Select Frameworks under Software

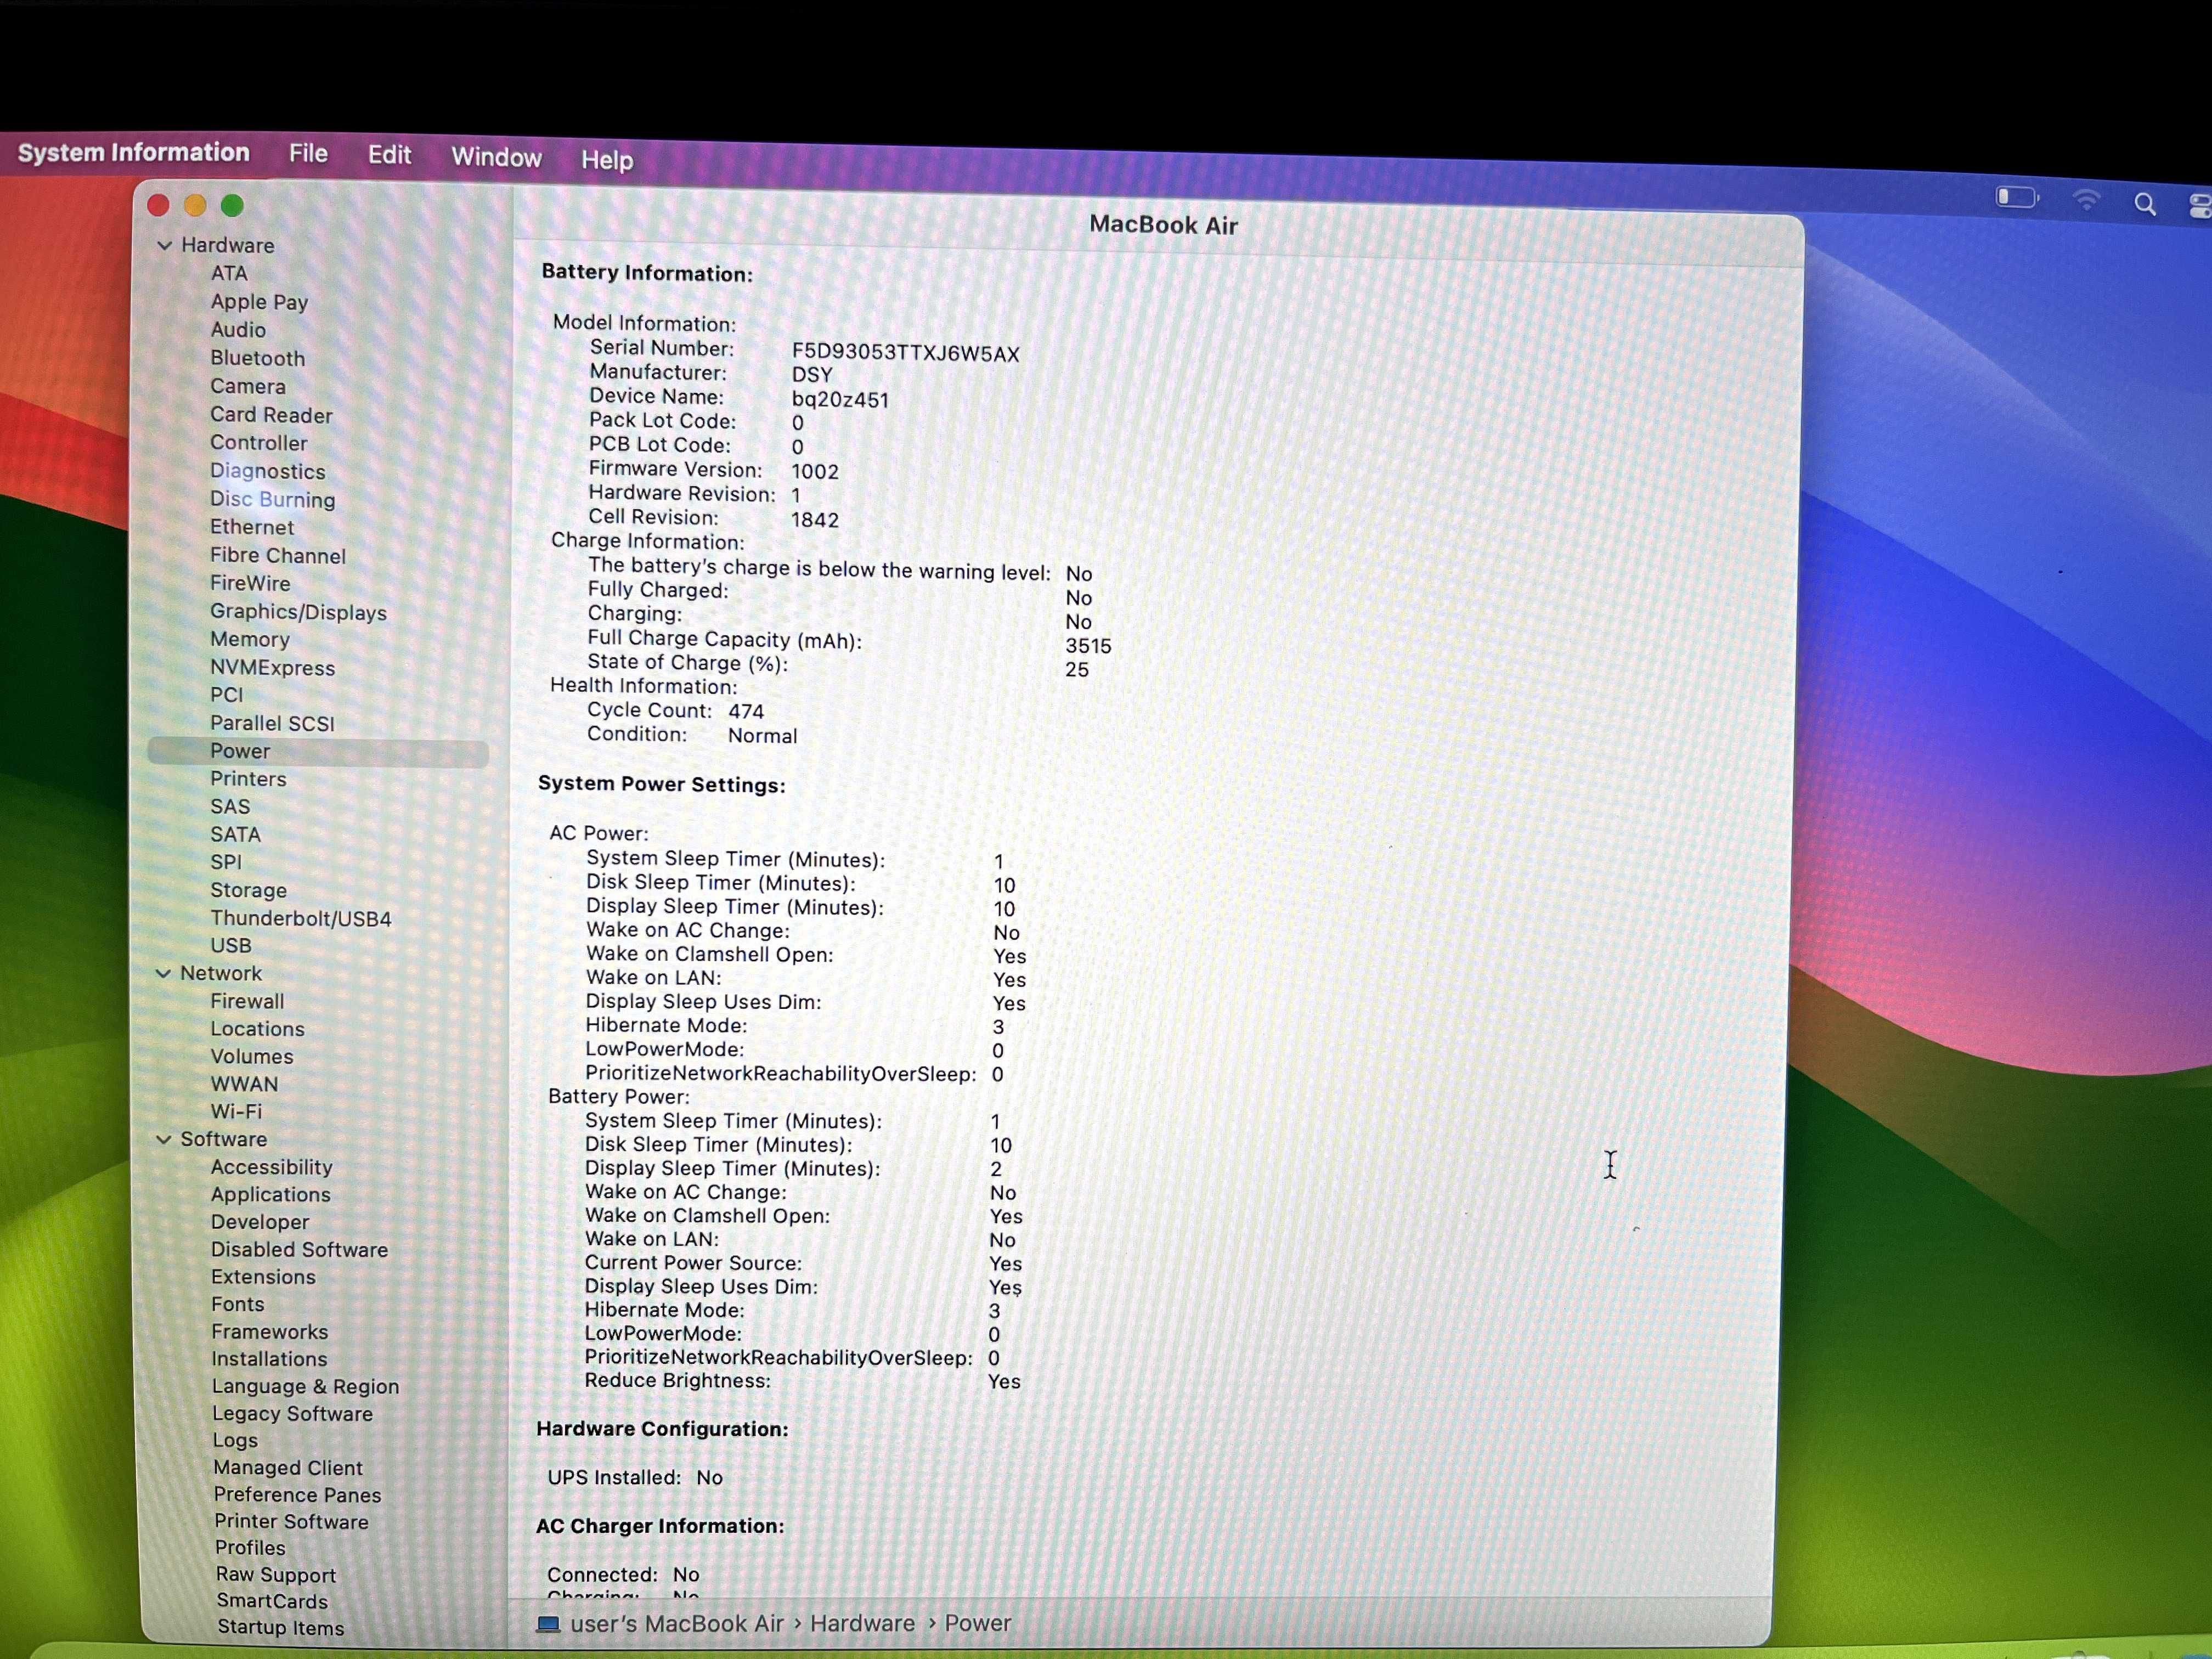269,1332
